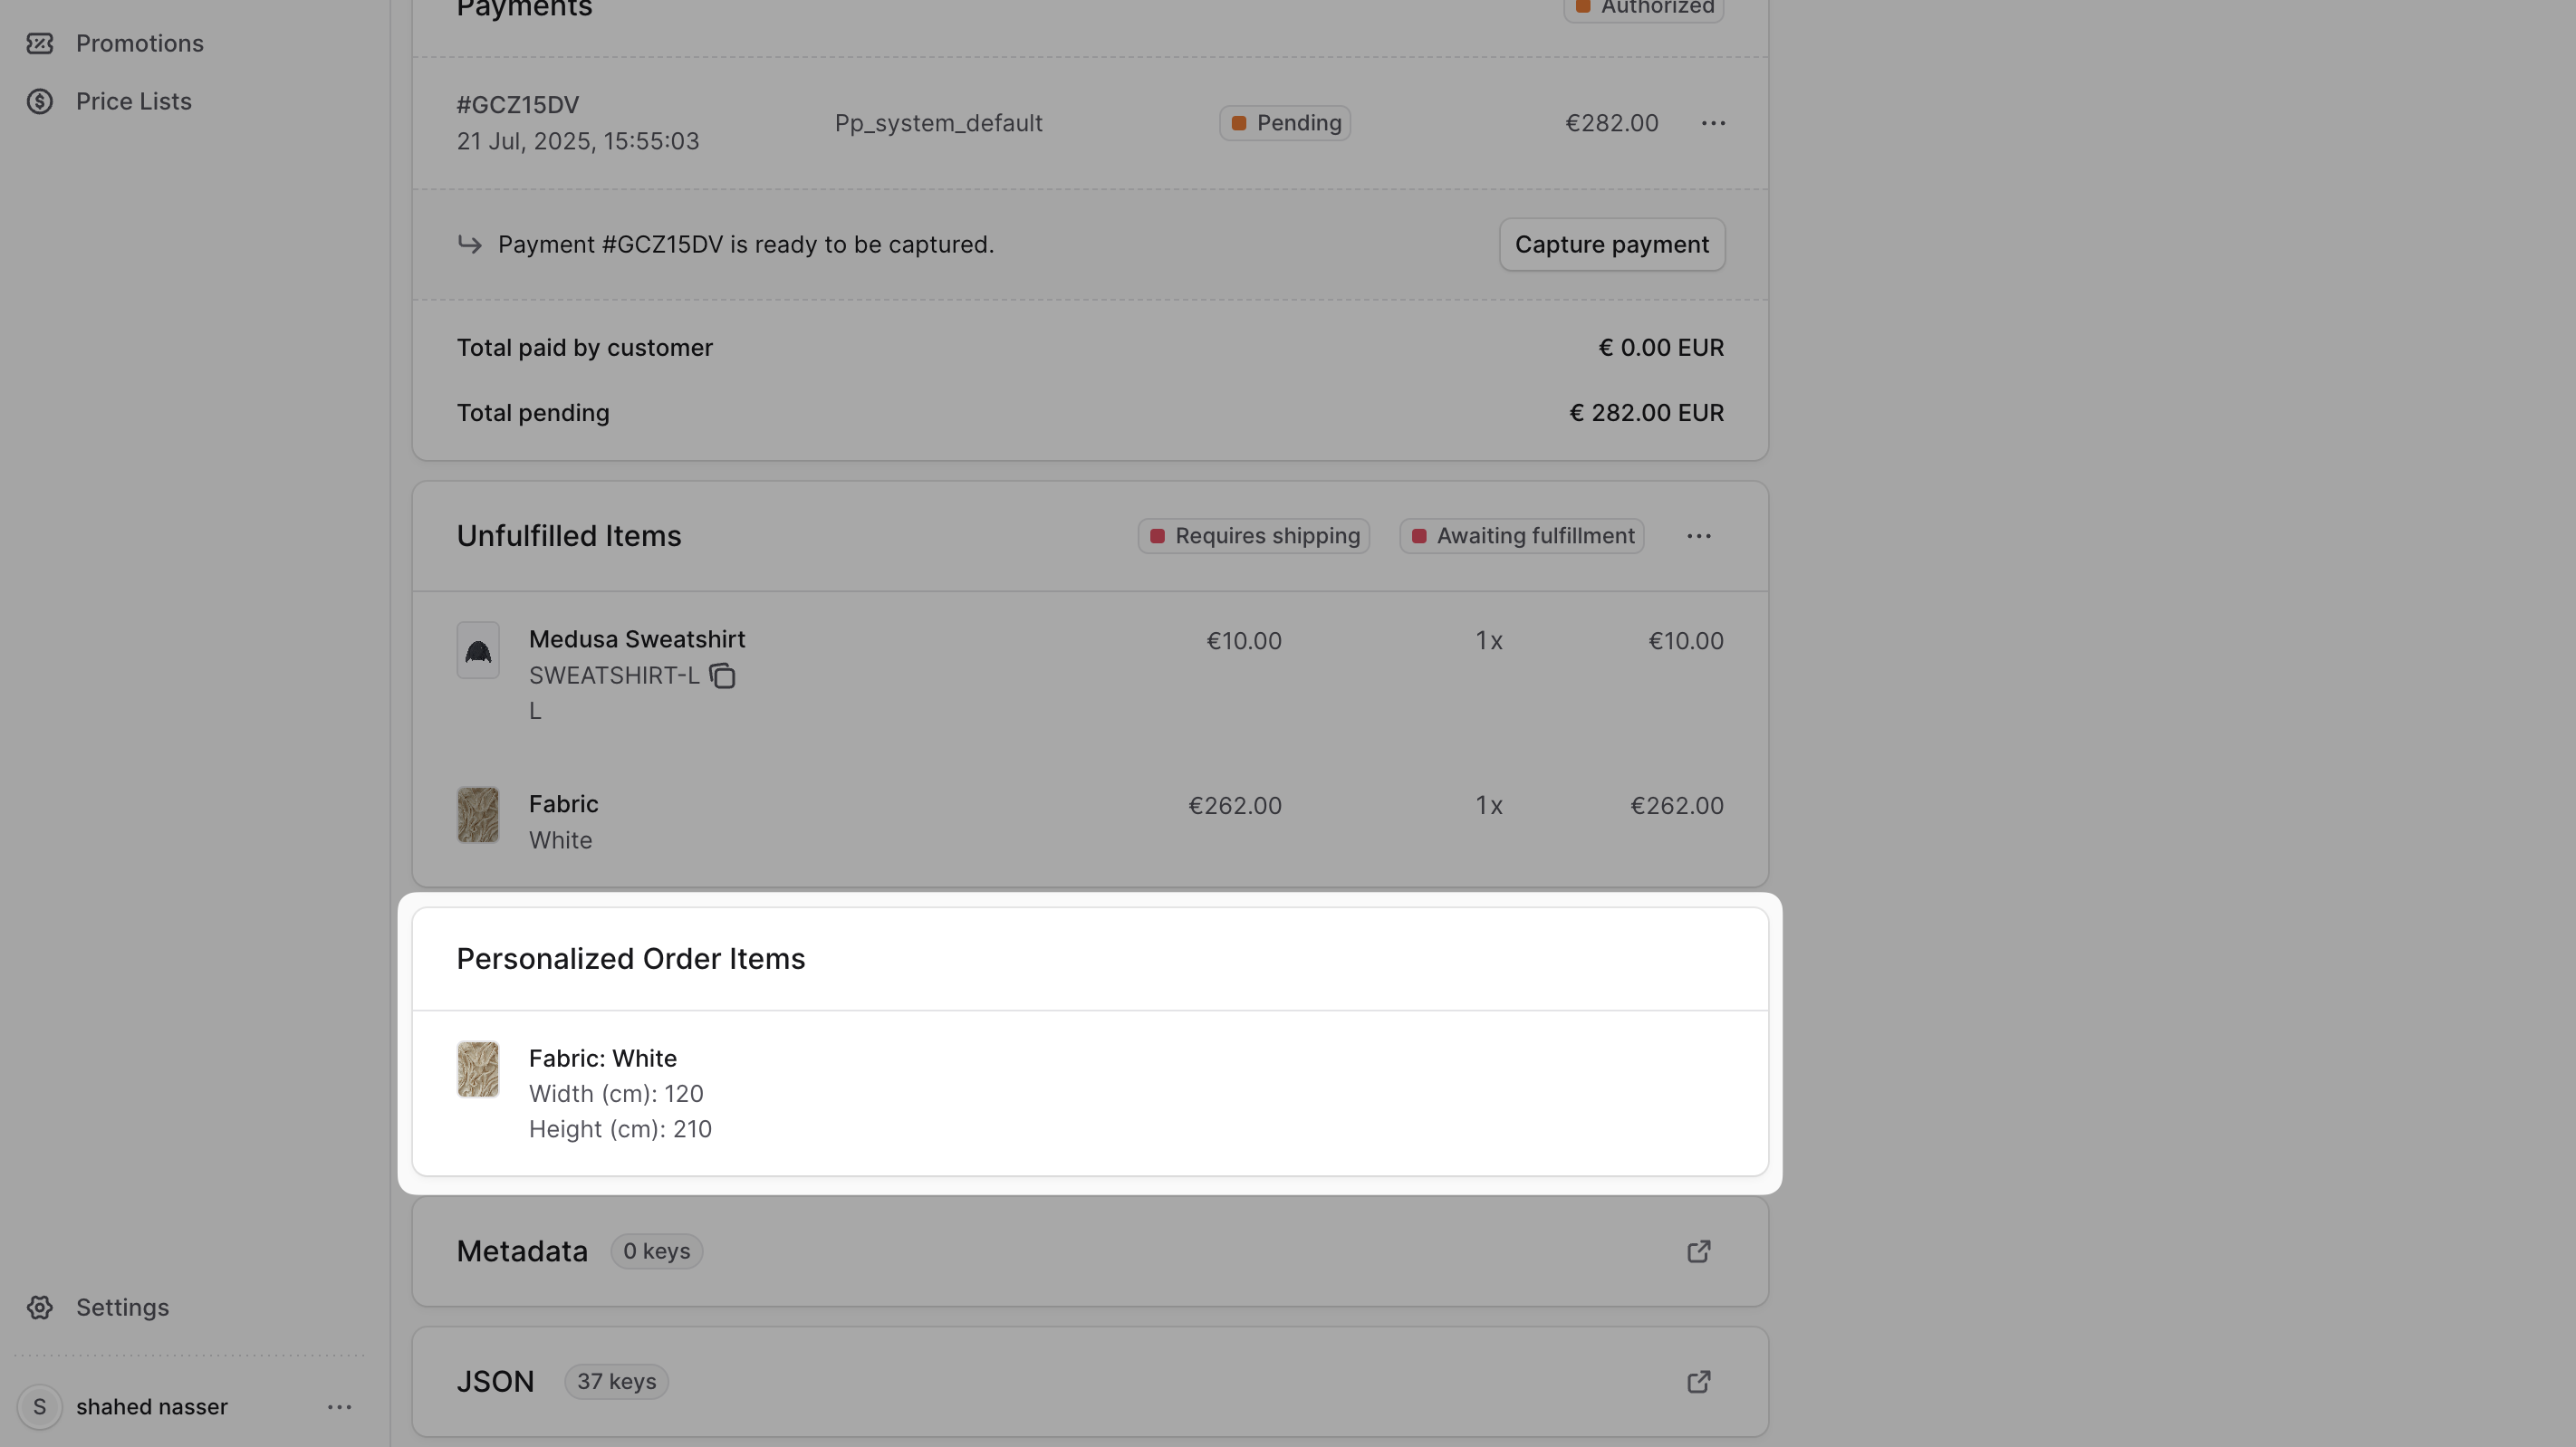Click the shahed nasser avatar icon
The height and width of the screenshot is (1447, 2576).
click(x=40, y=1406)
